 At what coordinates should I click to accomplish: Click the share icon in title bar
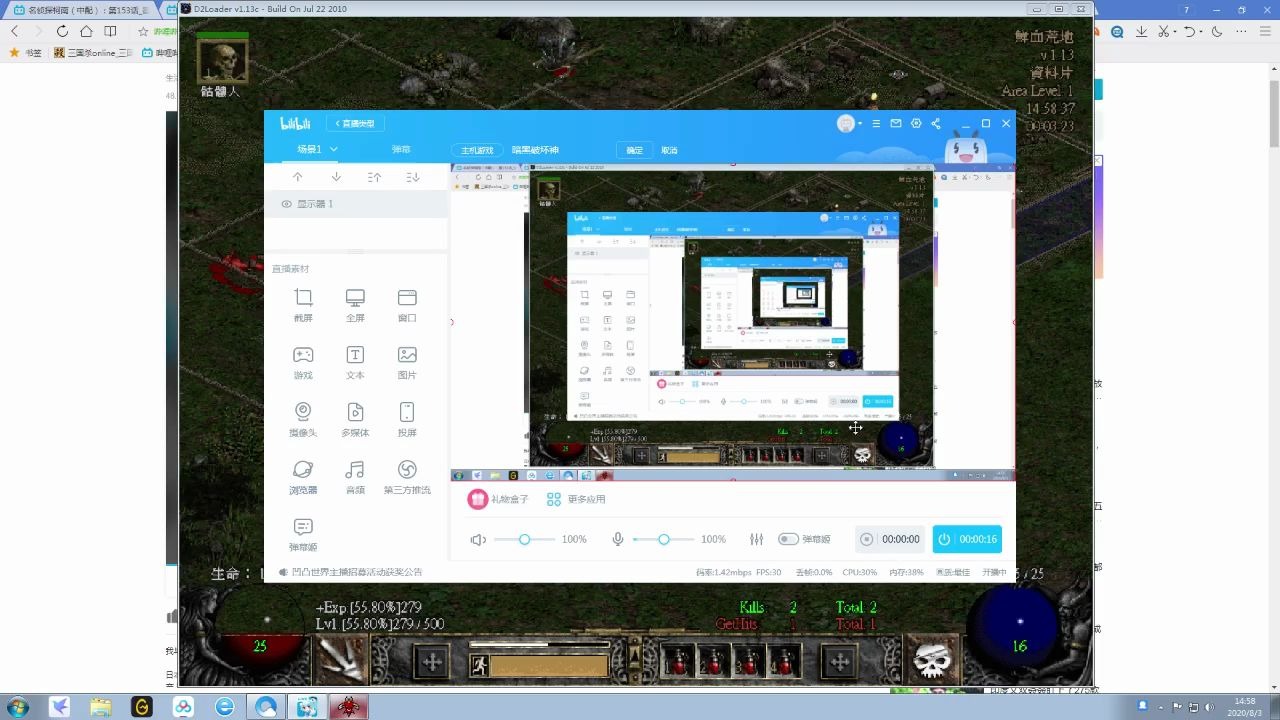click(935, 123)
